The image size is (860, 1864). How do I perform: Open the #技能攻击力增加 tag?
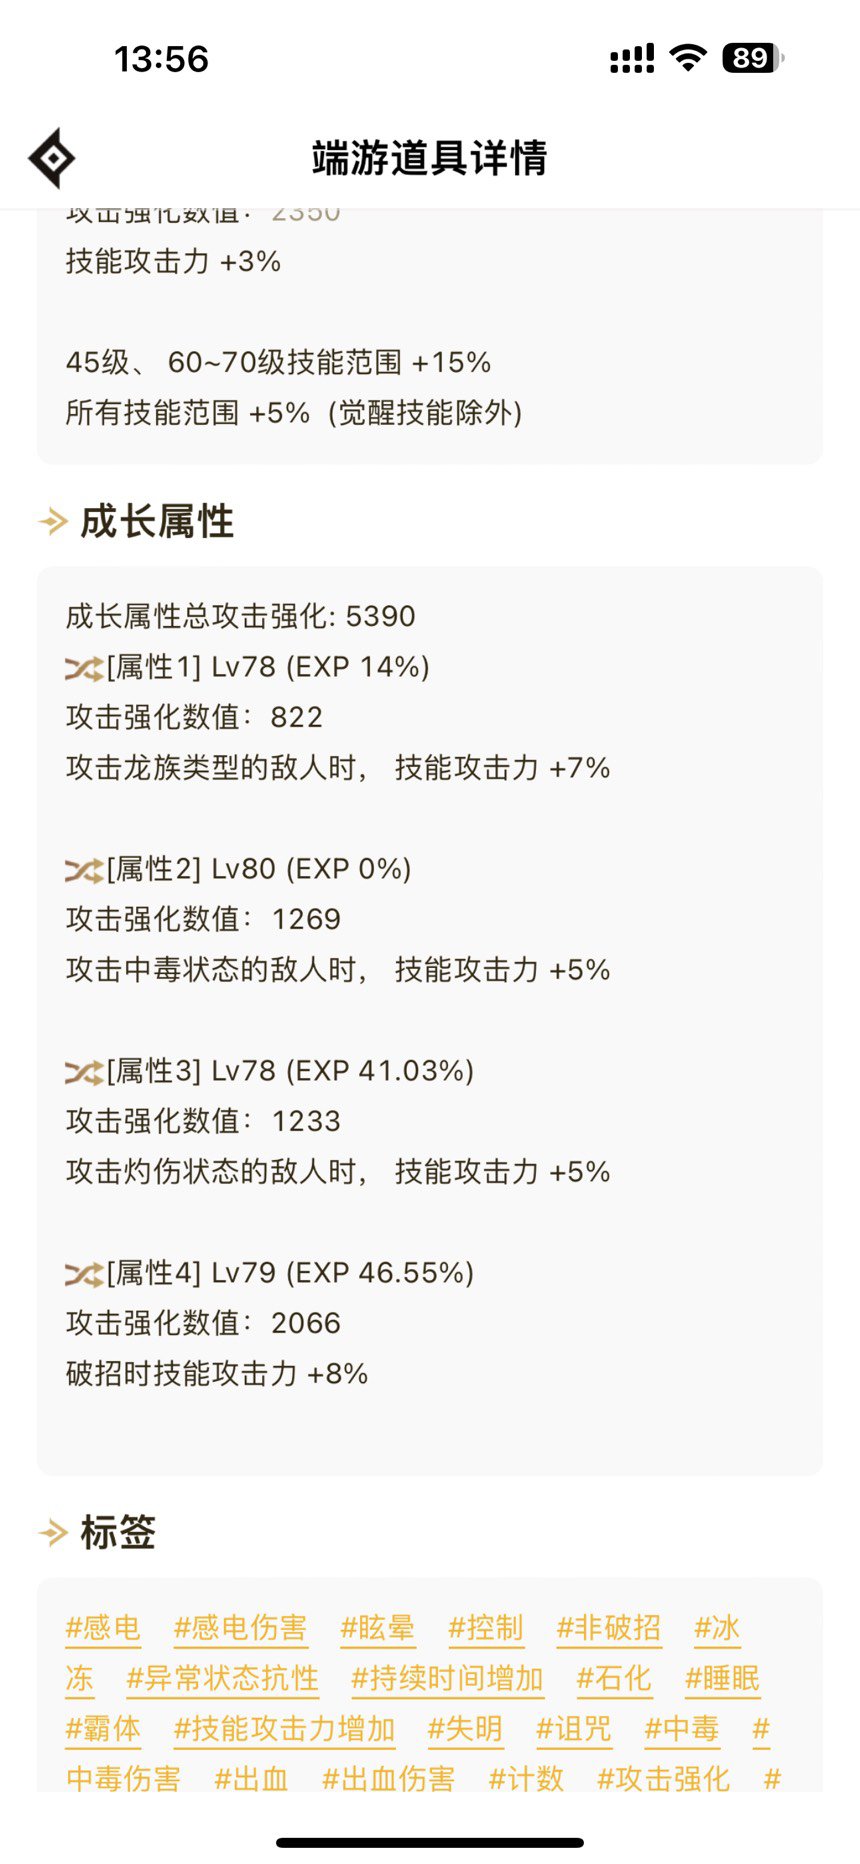point(284,1729)
